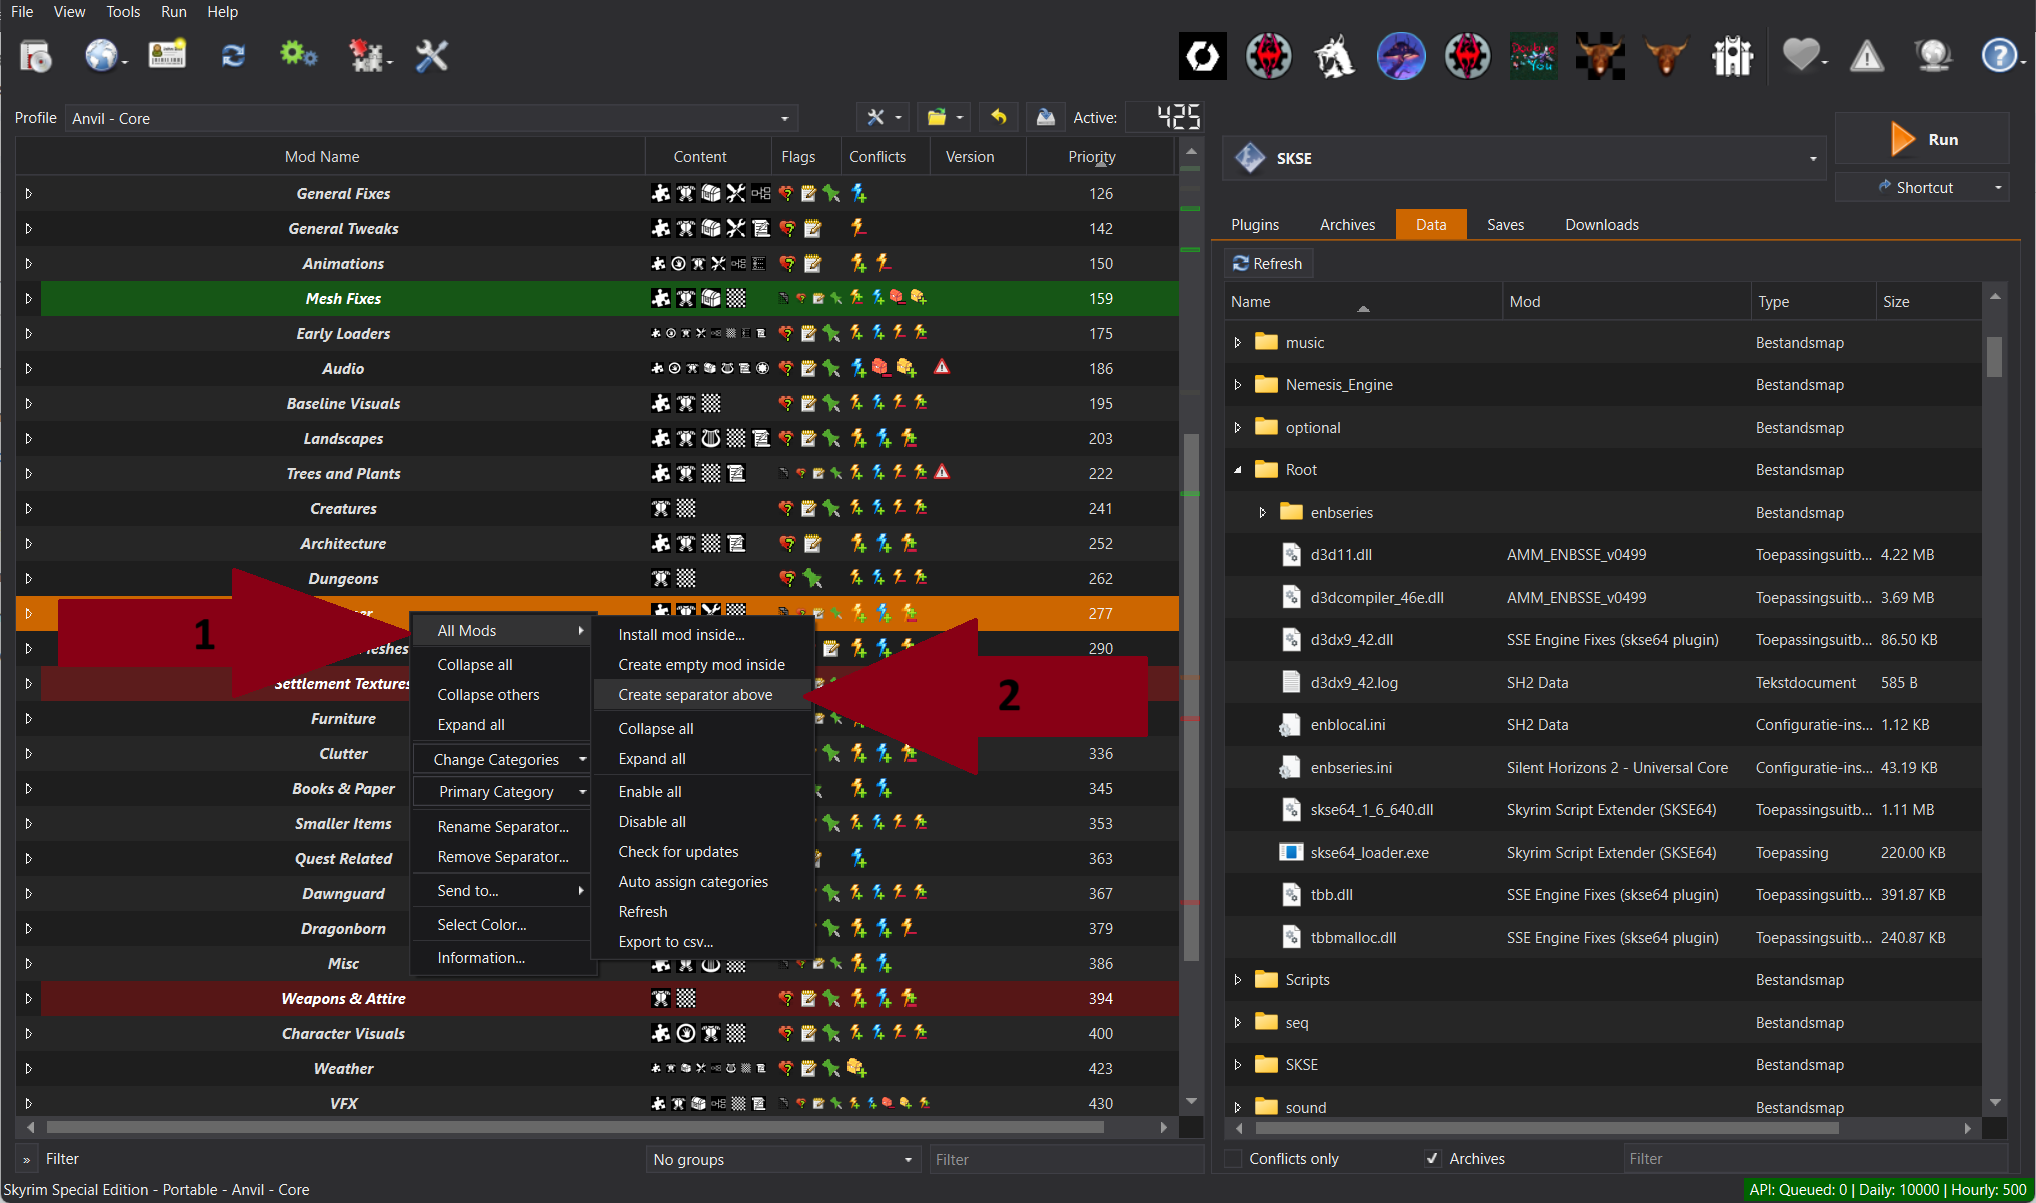The image size is (2036, 1203).
Task: Collapse the Root folder
Action: (1238, 470)
